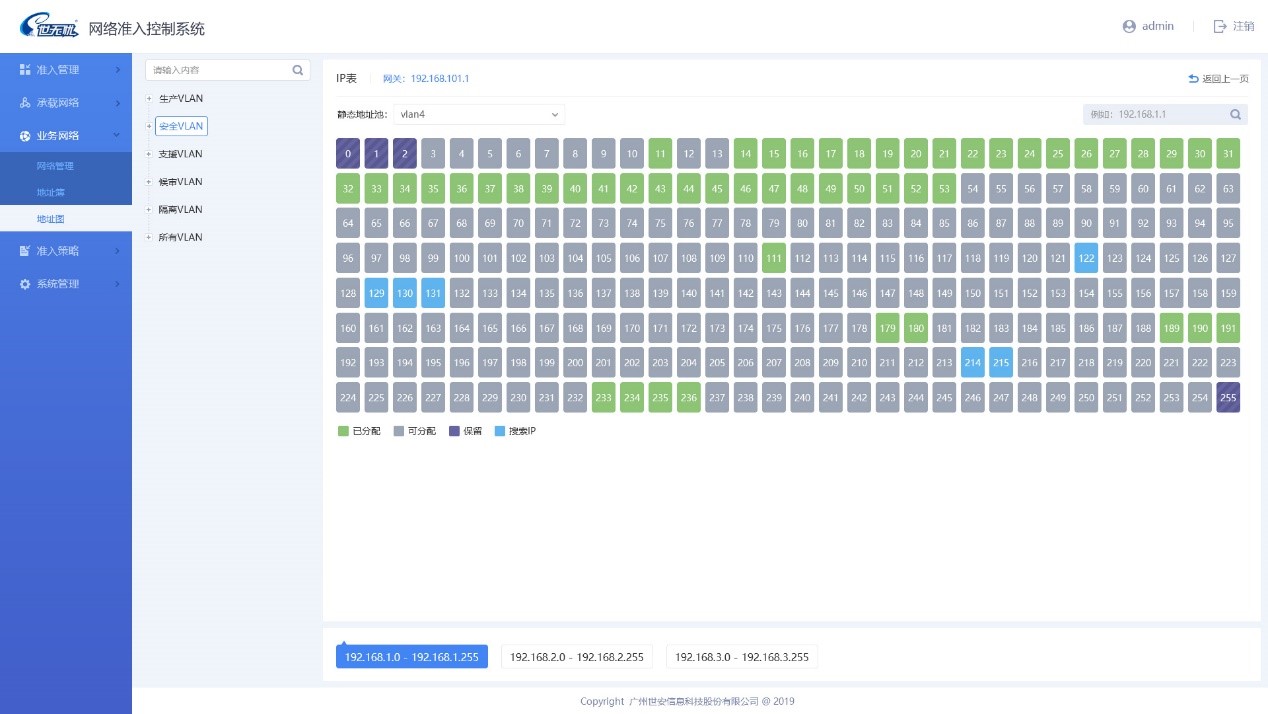The image size is (1268, 714).
Task: Expand the 生产VLAN tree node
Action: (149, 98)
